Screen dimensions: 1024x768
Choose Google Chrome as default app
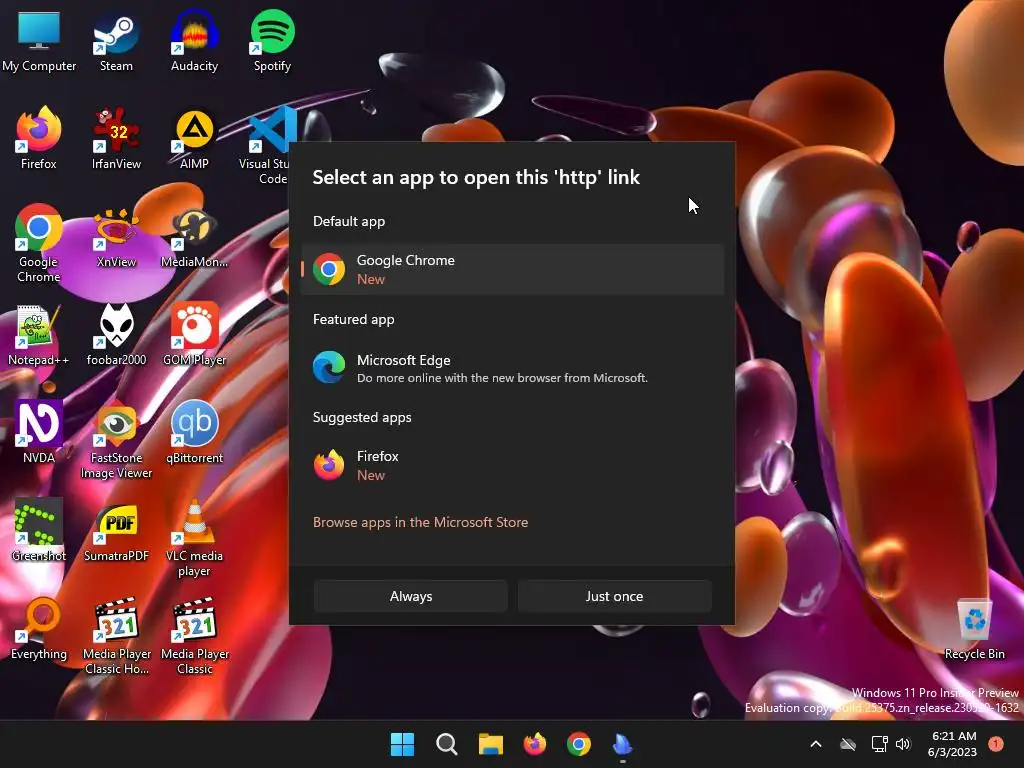[x=513, y=269]
